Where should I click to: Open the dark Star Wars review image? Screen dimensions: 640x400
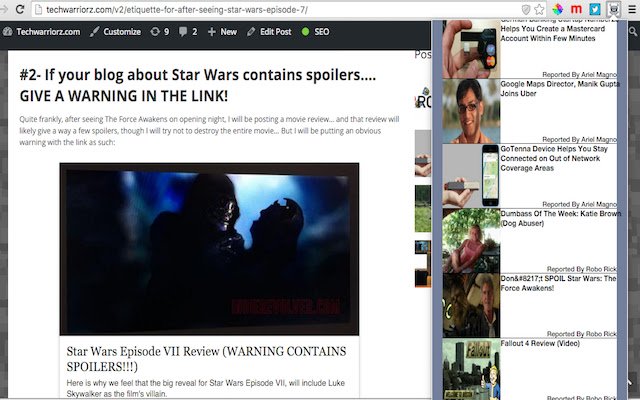point(209,249)
